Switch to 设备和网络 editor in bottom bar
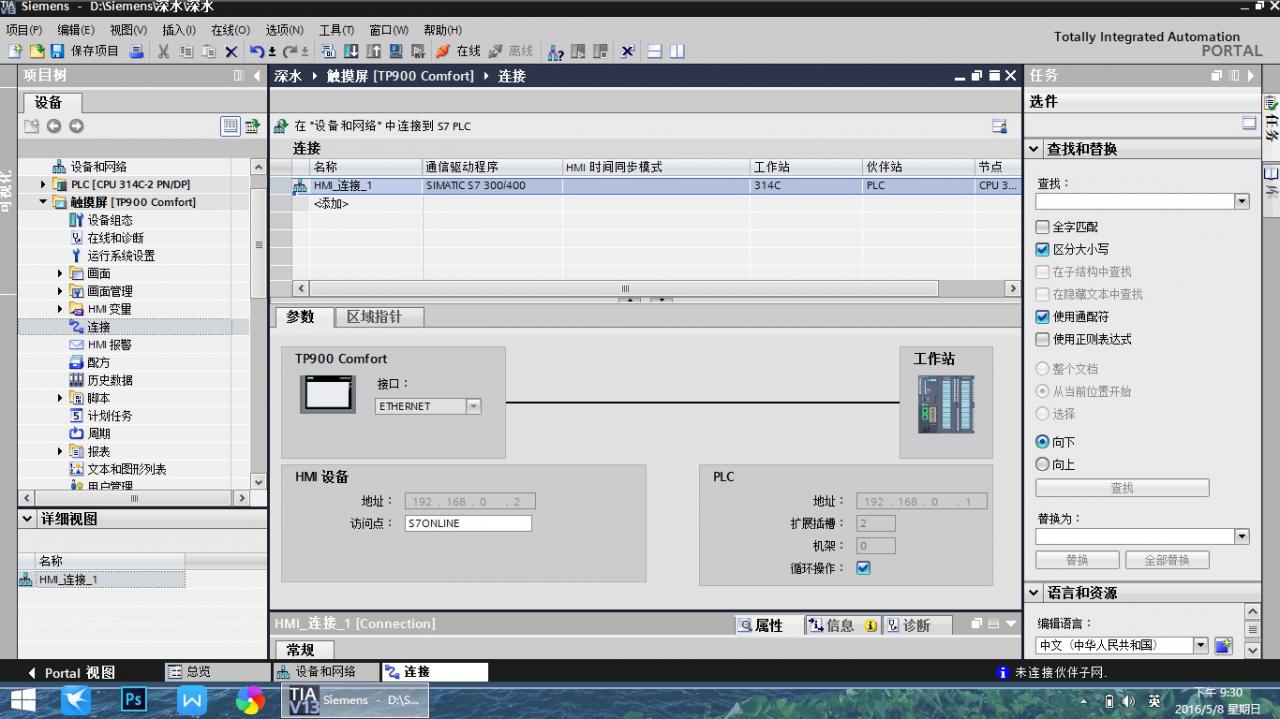The height and width of the screenshot is (719, 1280). point(325,672)
